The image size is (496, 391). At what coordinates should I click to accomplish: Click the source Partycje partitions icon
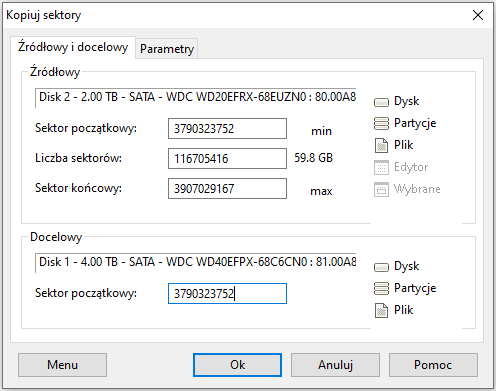[x=381, y=123]
